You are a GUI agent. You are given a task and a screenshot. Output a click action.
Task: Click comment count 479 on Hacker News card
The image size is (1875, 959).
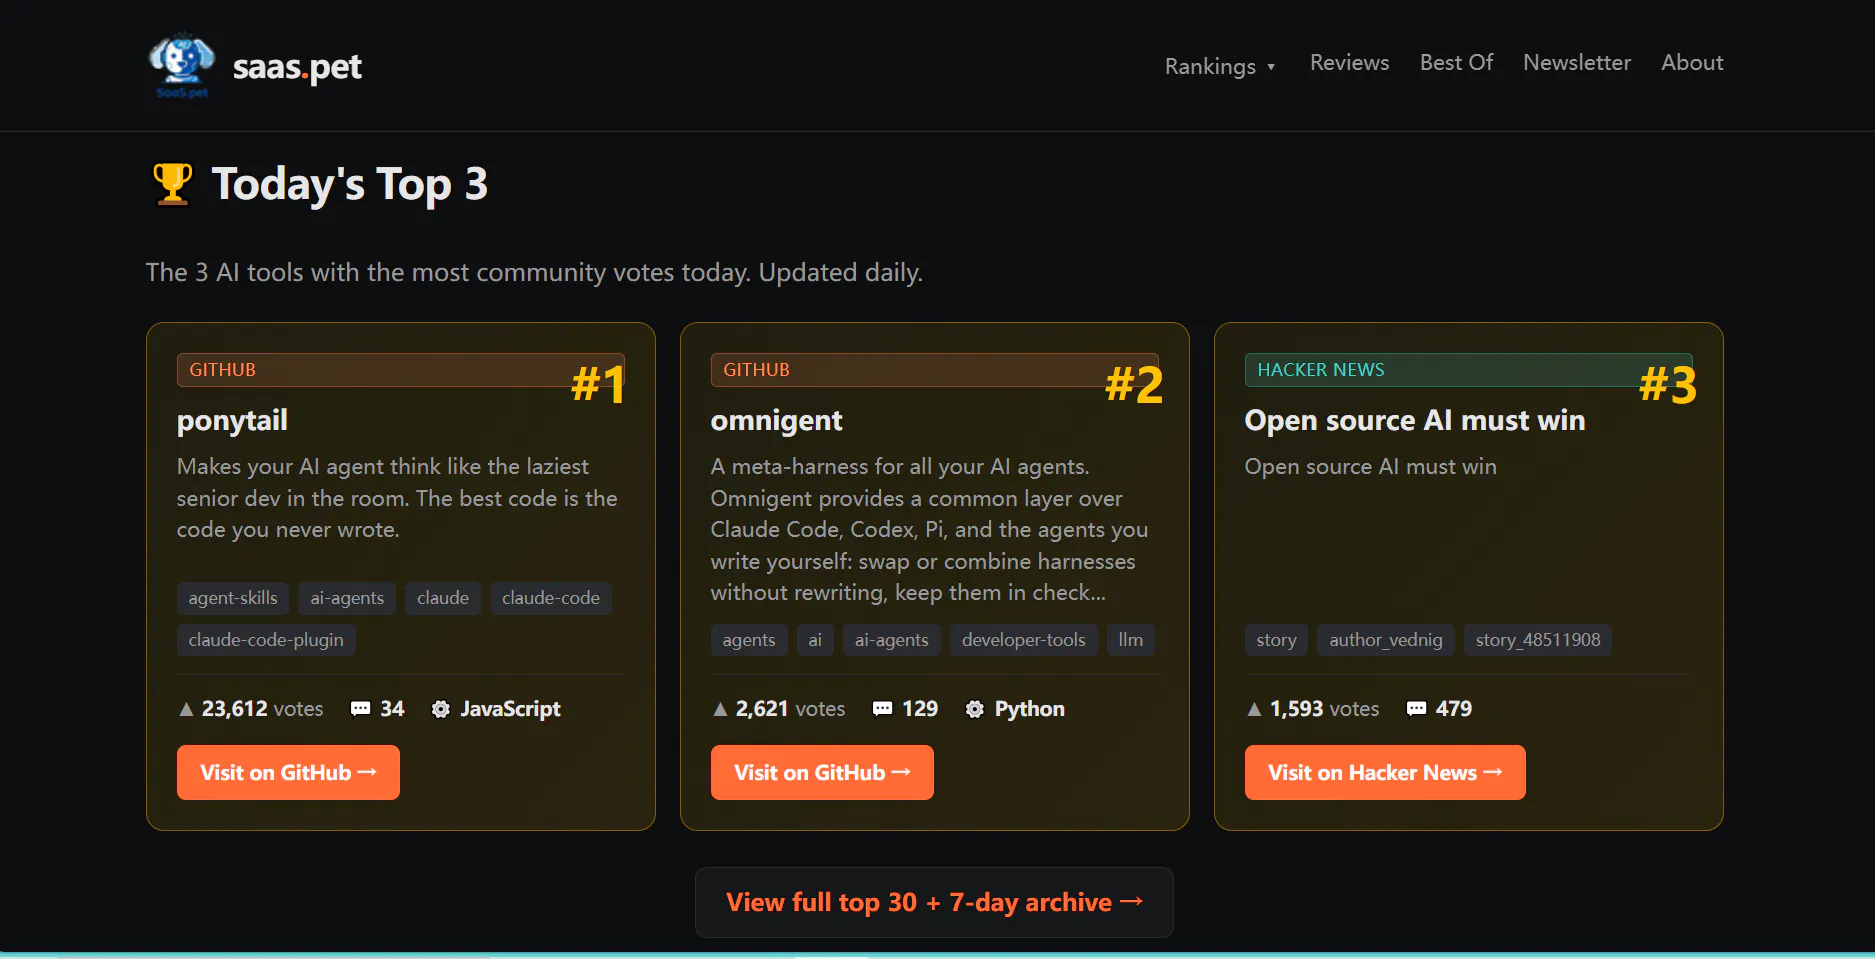click(x=1454, y=709)
